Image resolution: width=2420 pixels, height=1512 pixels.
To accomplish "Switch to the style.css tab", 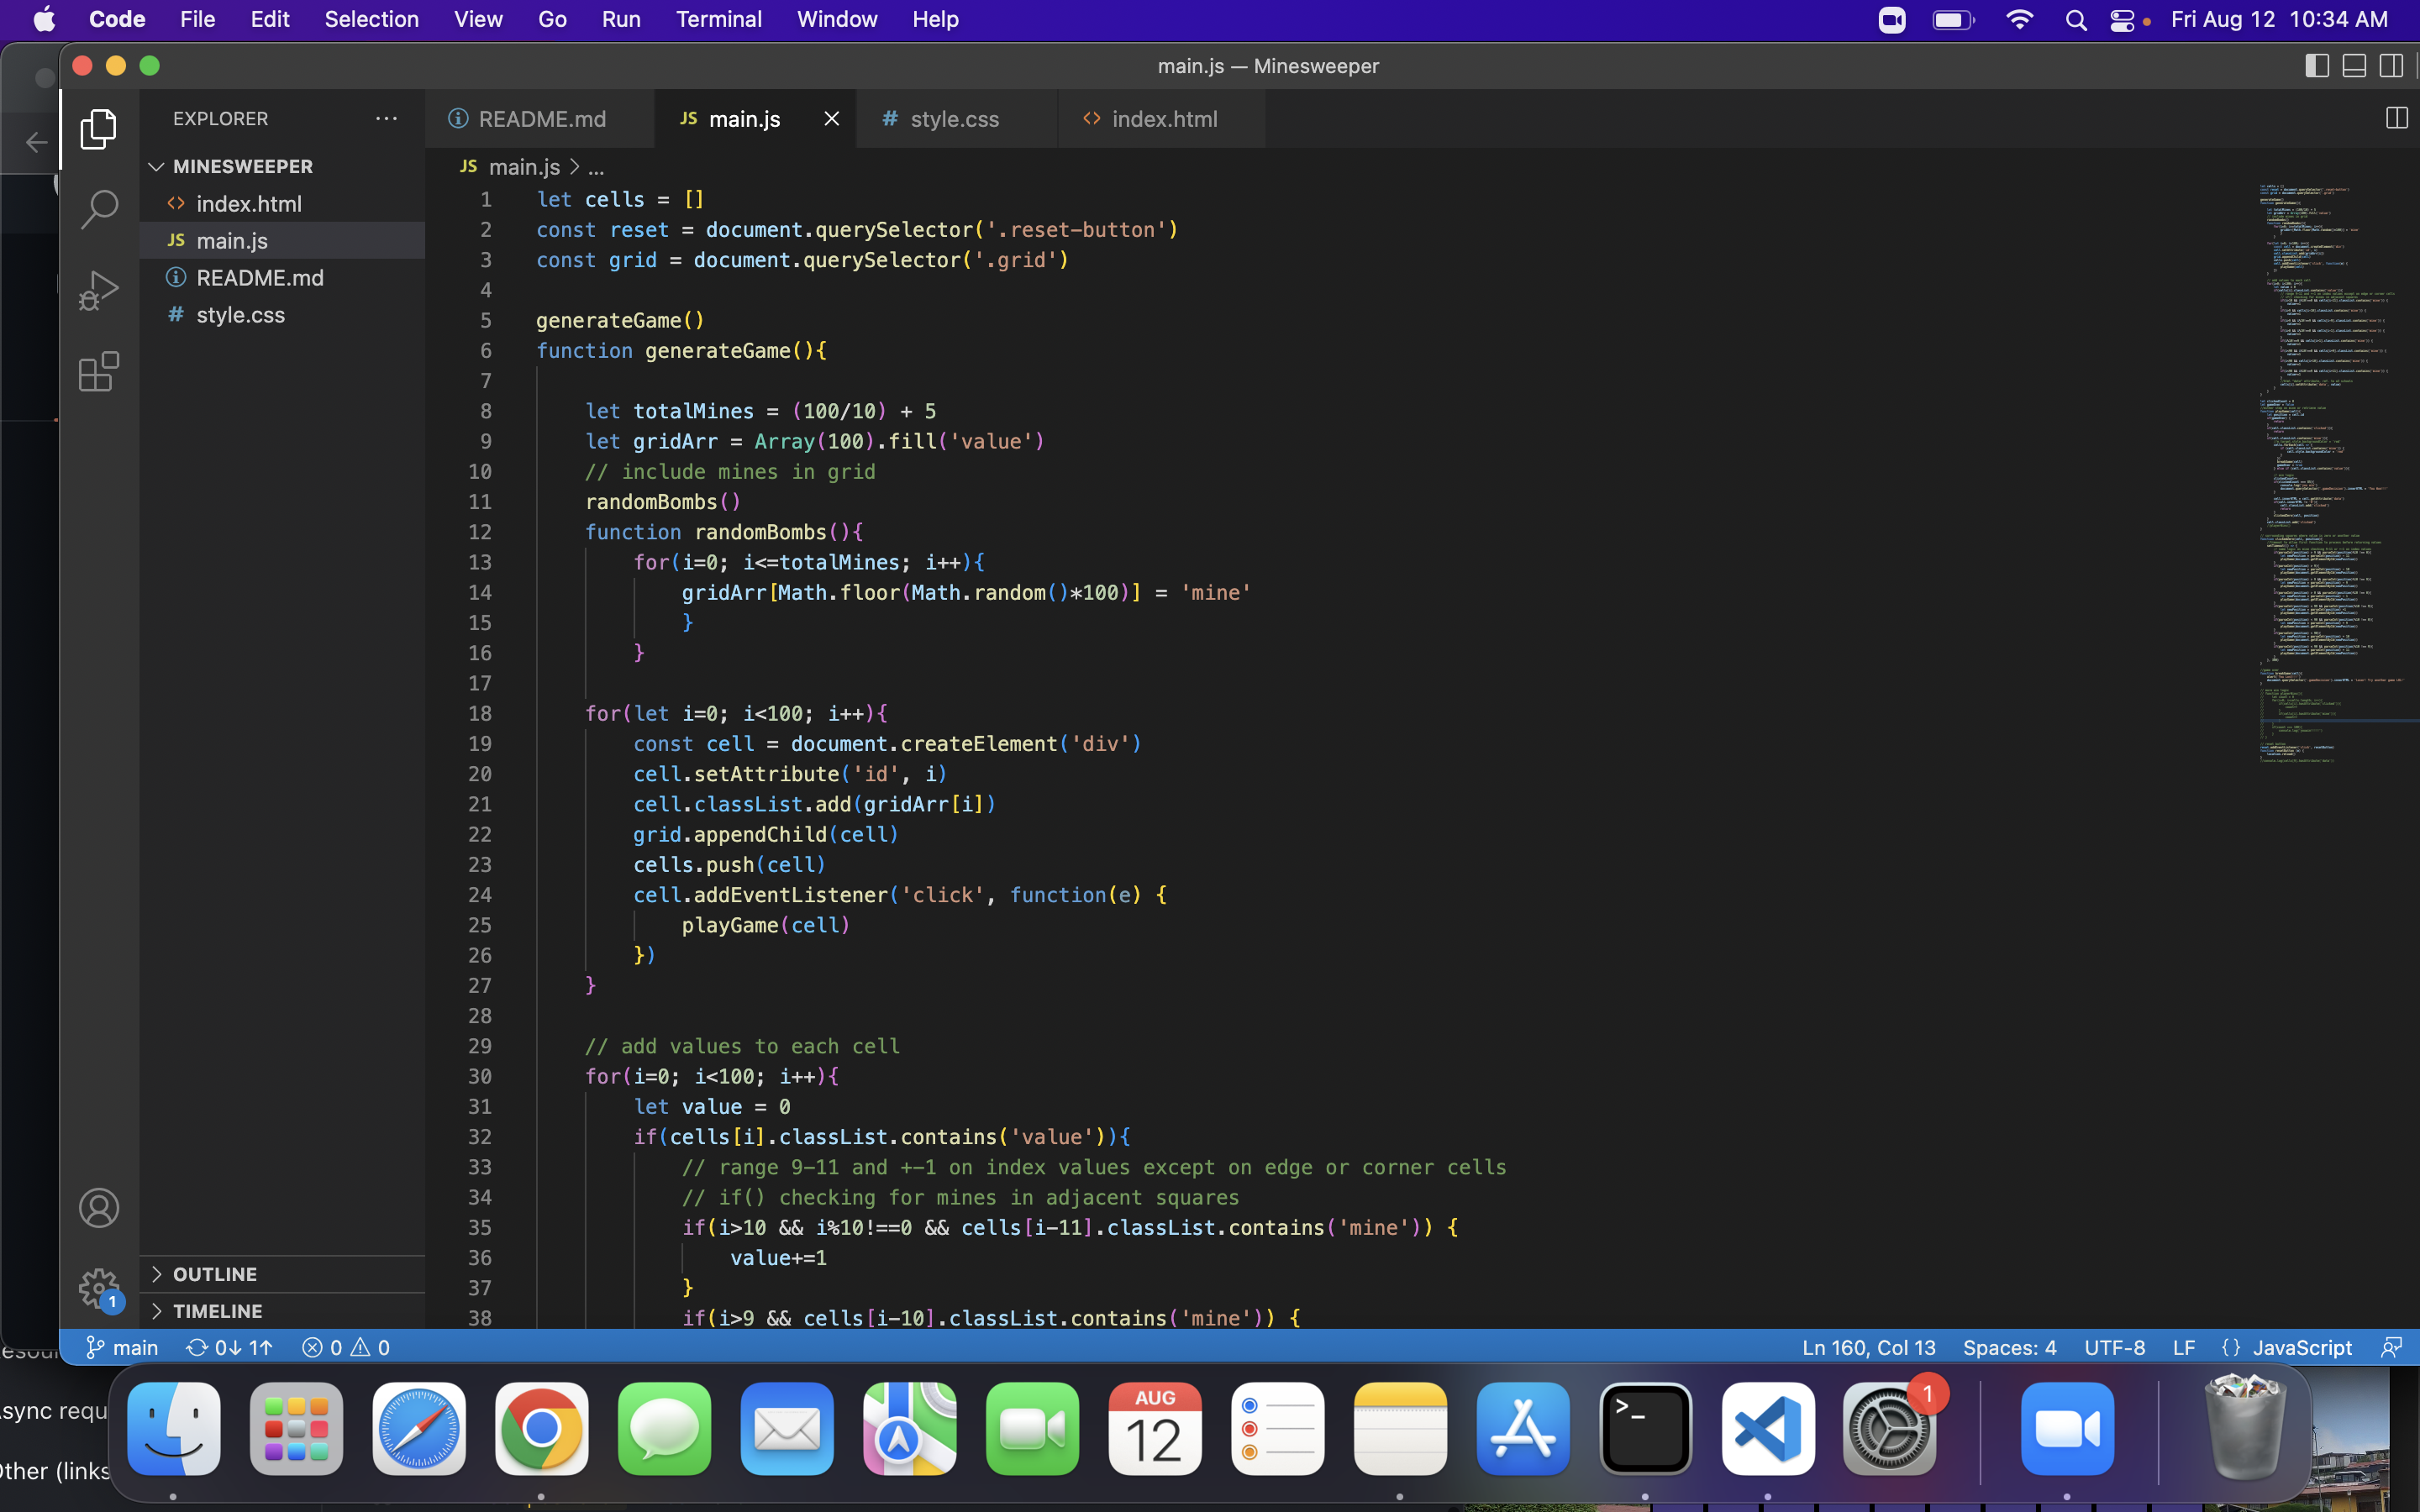I will tap(955, 118).
